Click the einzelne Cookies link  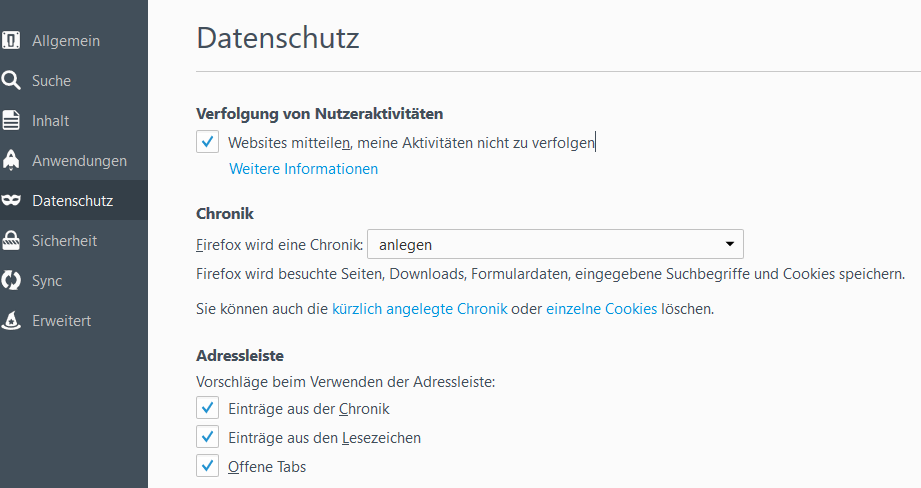(x=601, y=309)
